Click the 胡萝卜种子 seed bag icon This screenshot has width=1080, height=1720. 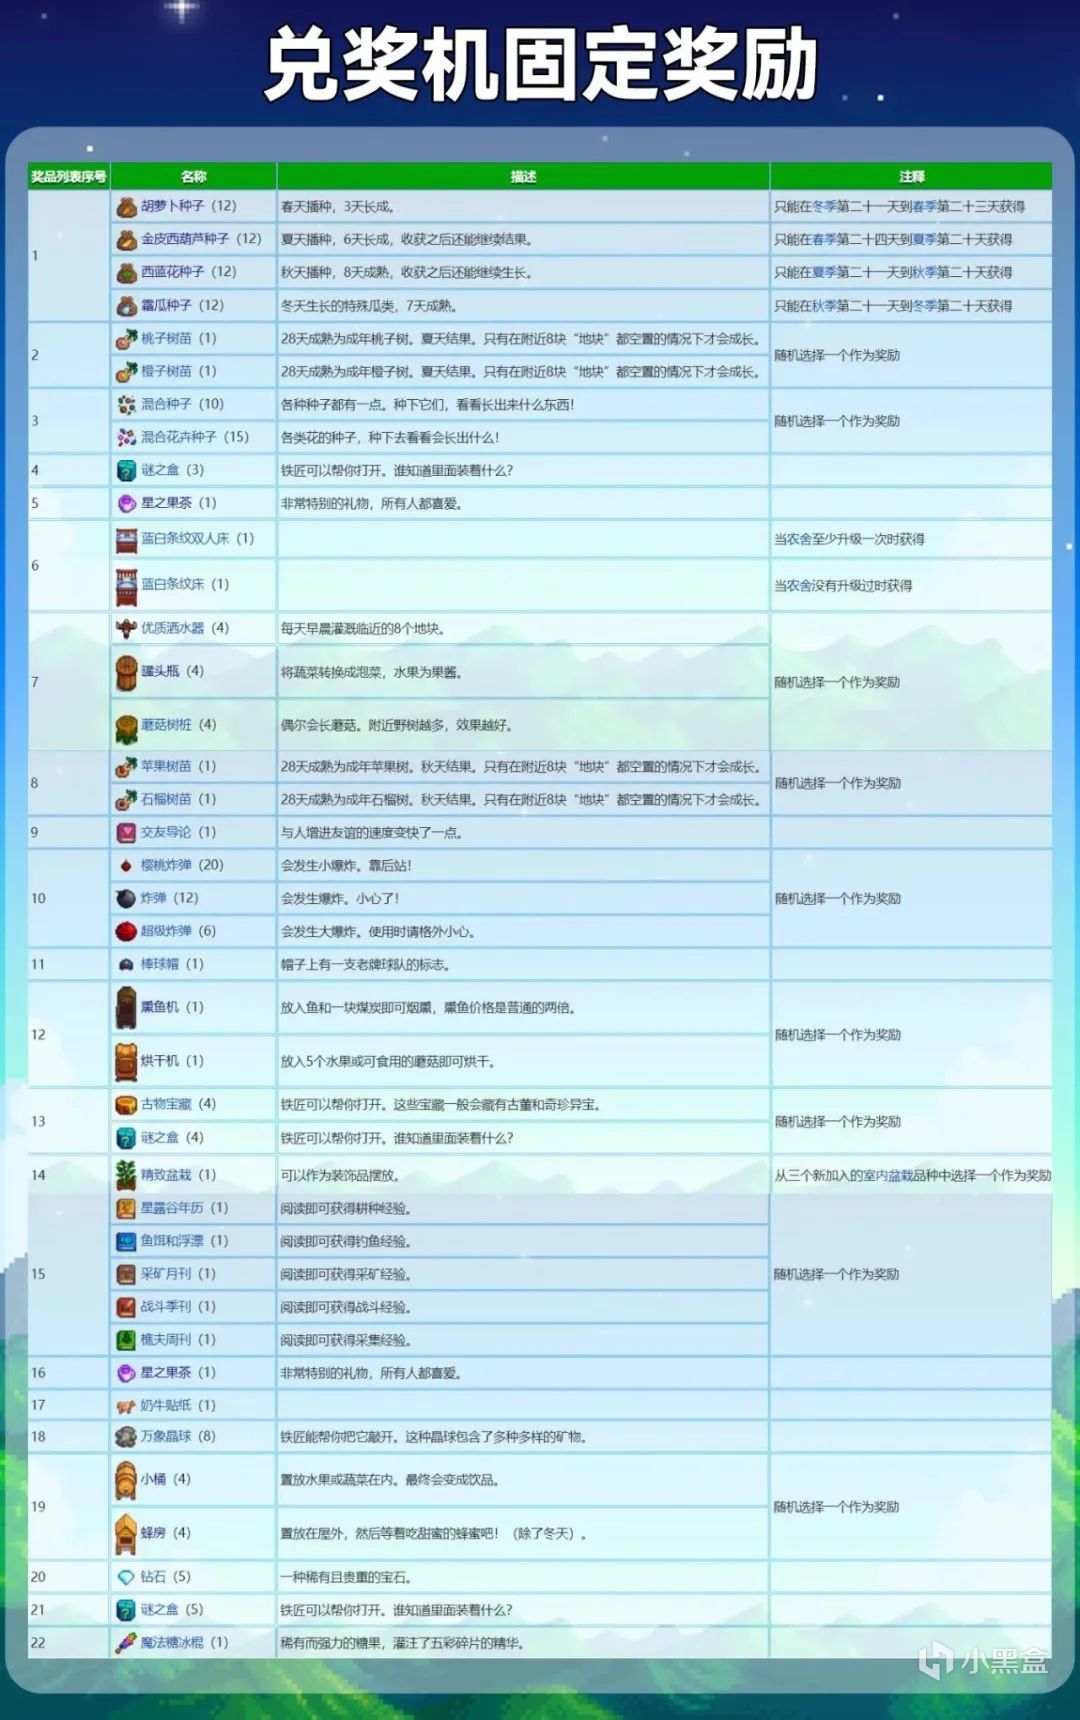pyautogui.click(x=126, y=207)
